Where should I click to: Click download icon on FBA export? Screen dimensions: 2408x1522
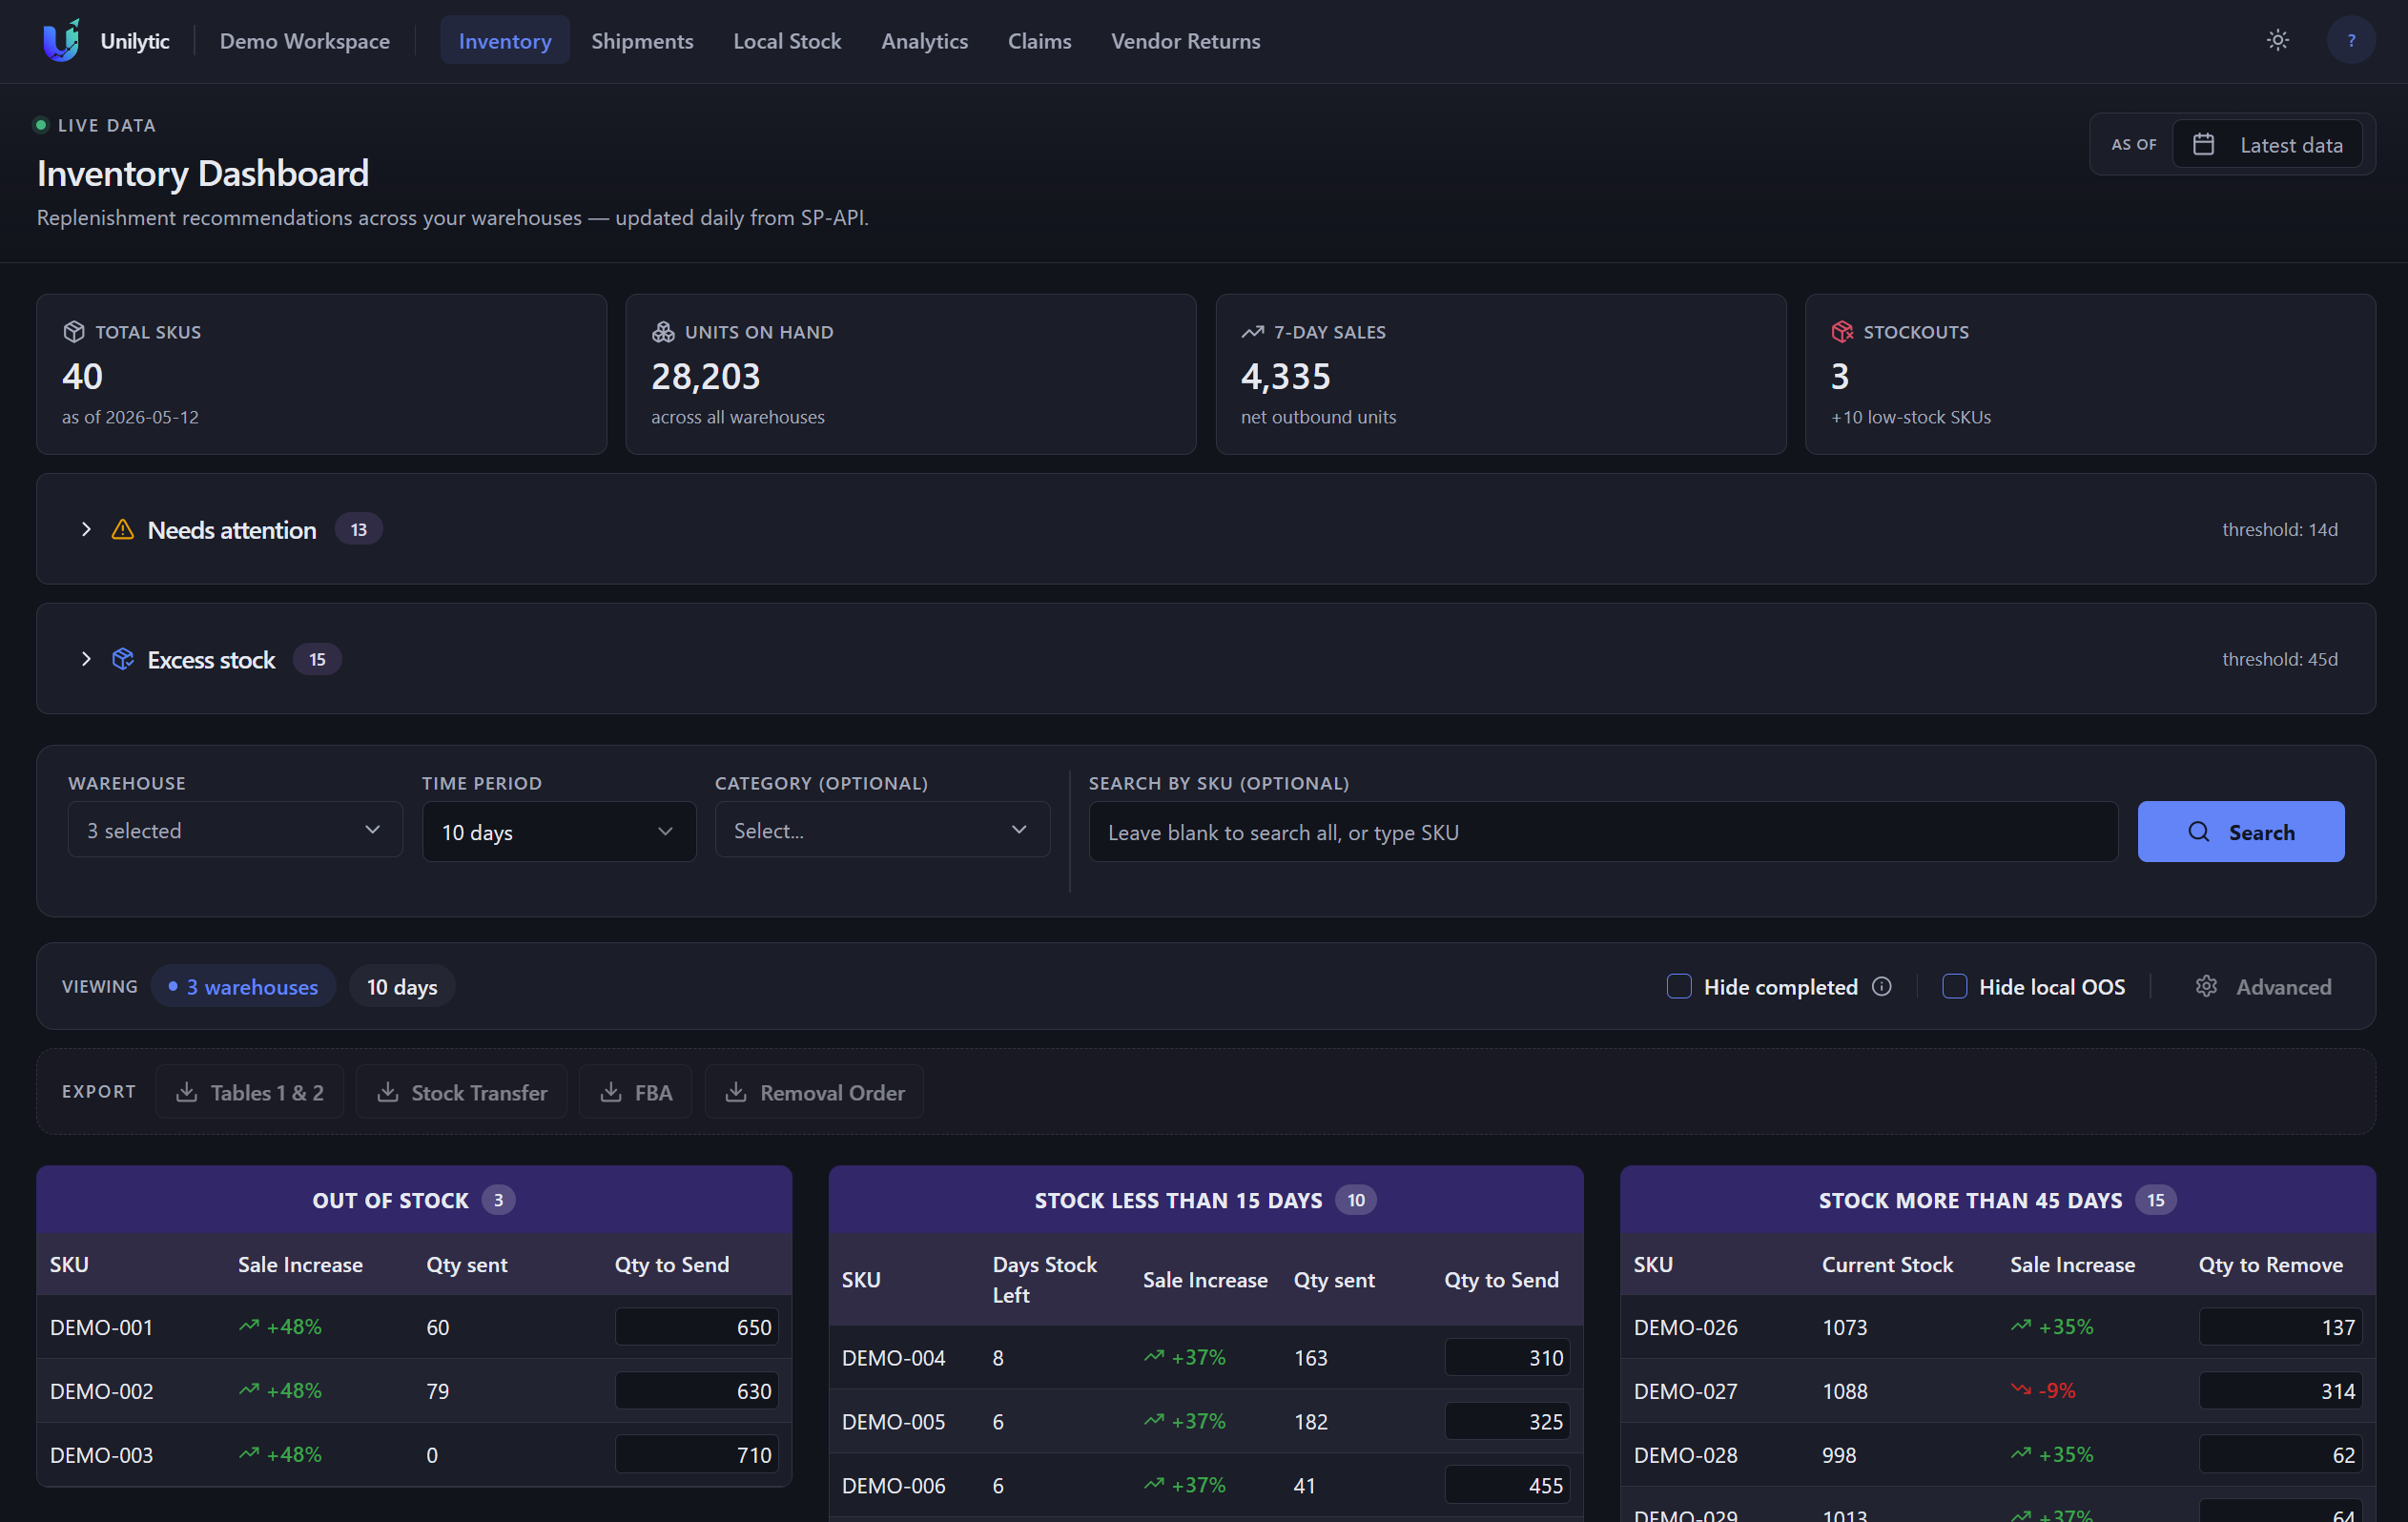click(610, 1092)
